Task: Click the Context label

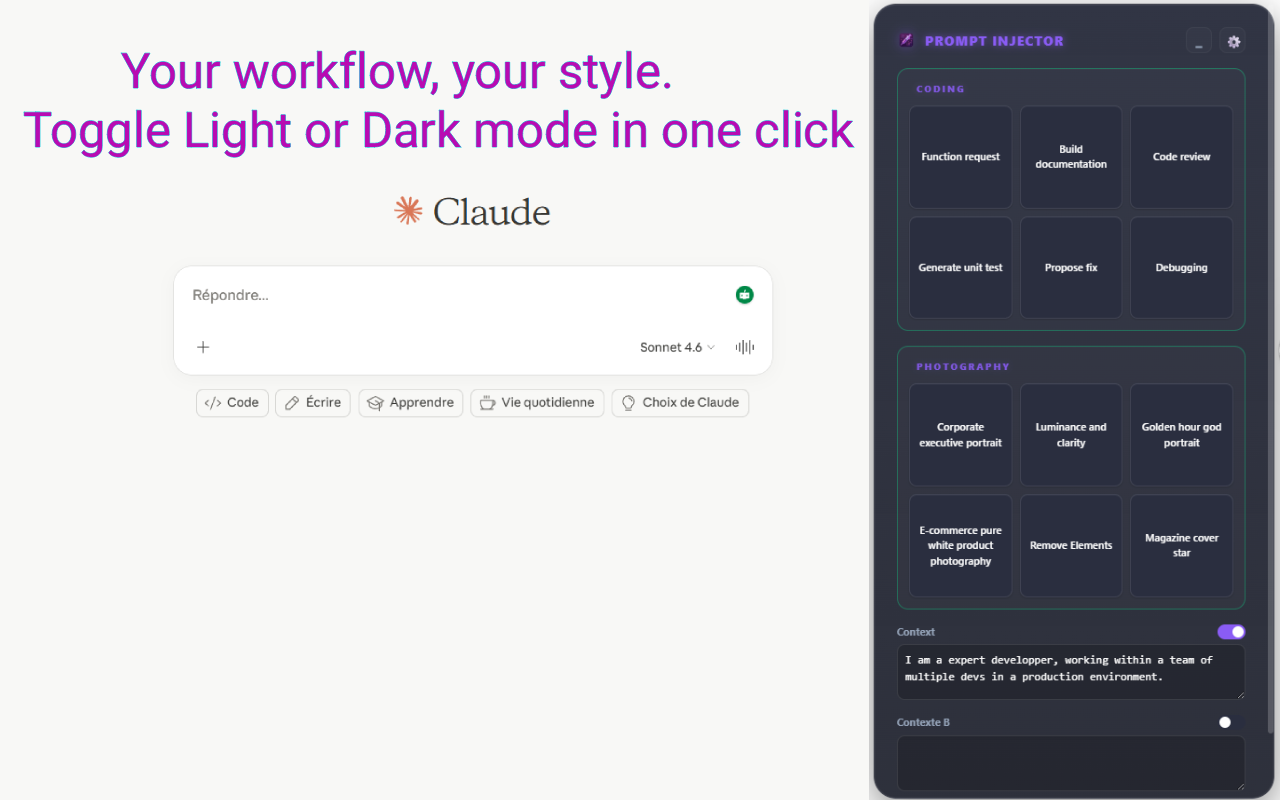Action: click(x=916, y=632)
